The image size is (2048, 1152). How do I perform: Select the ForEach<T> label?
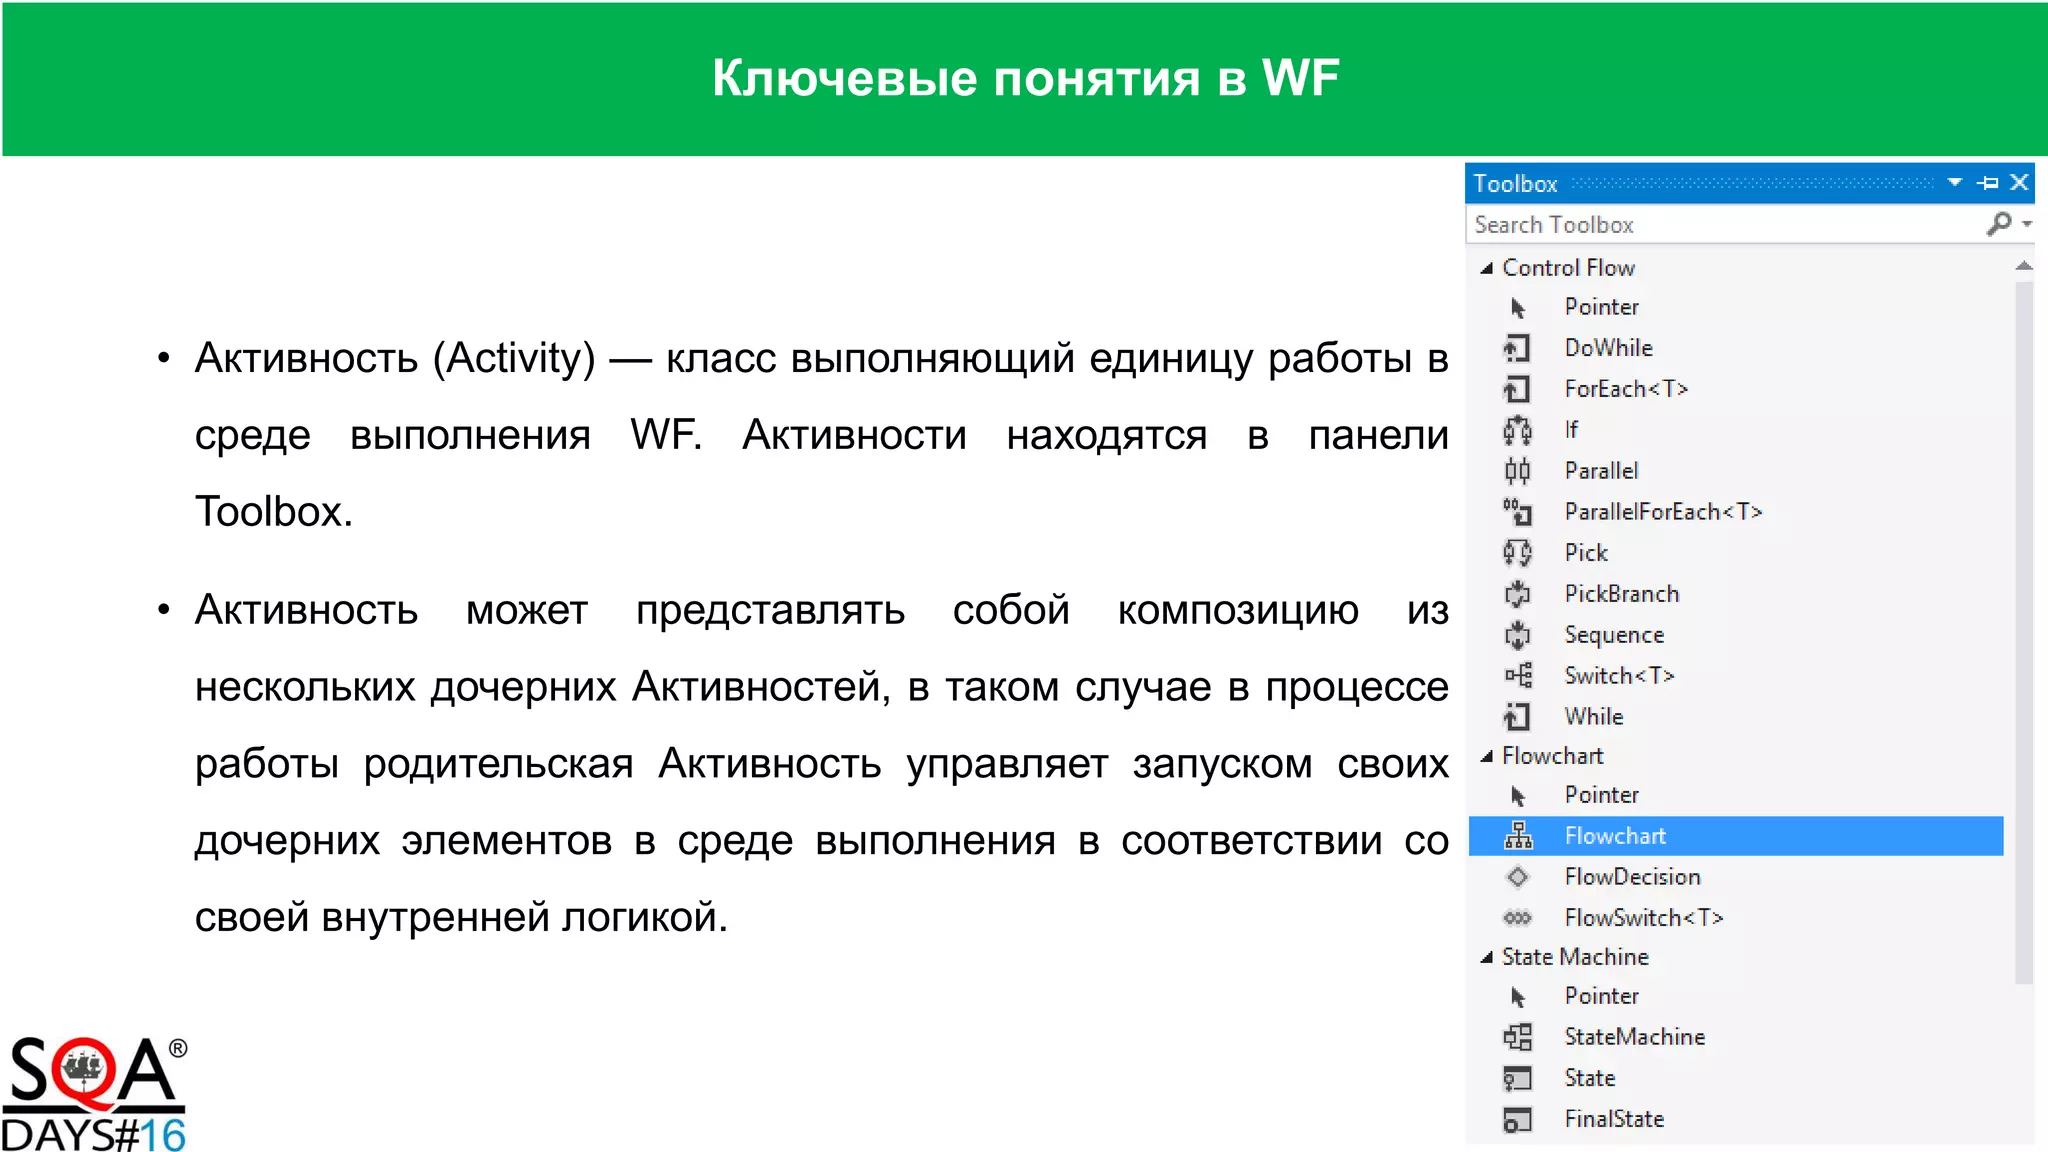1626,389
